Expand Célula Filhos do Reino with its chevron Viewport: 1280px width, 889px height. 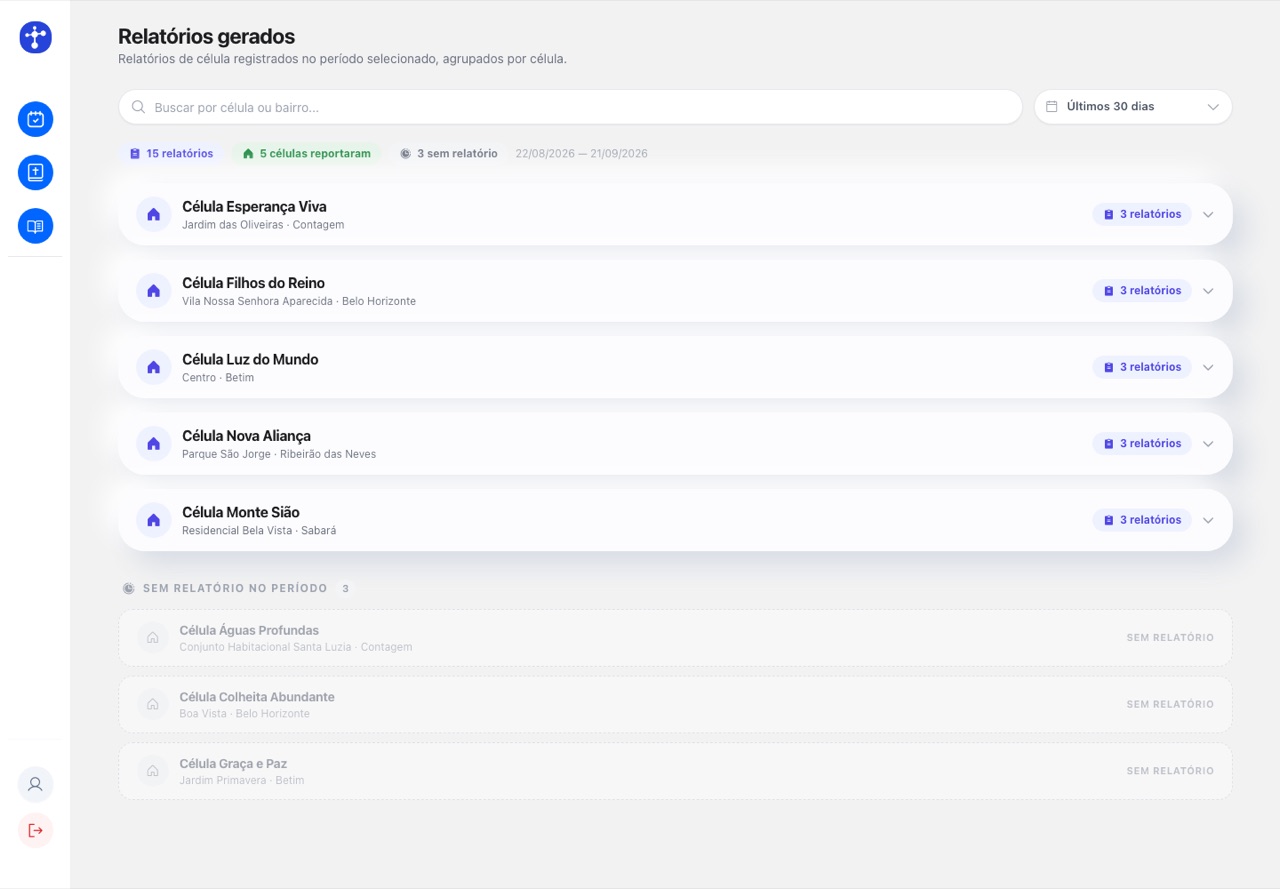click(1208, 291)
